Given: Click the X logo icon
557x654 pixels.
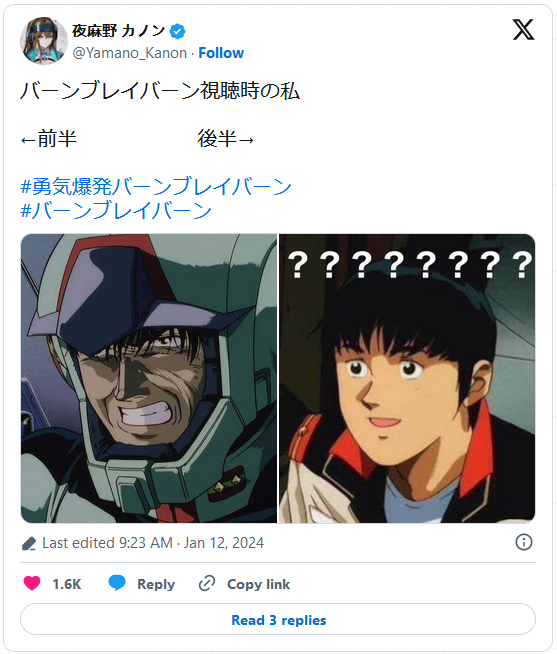Looking at the screenshot, I should [x=523, y=30].
